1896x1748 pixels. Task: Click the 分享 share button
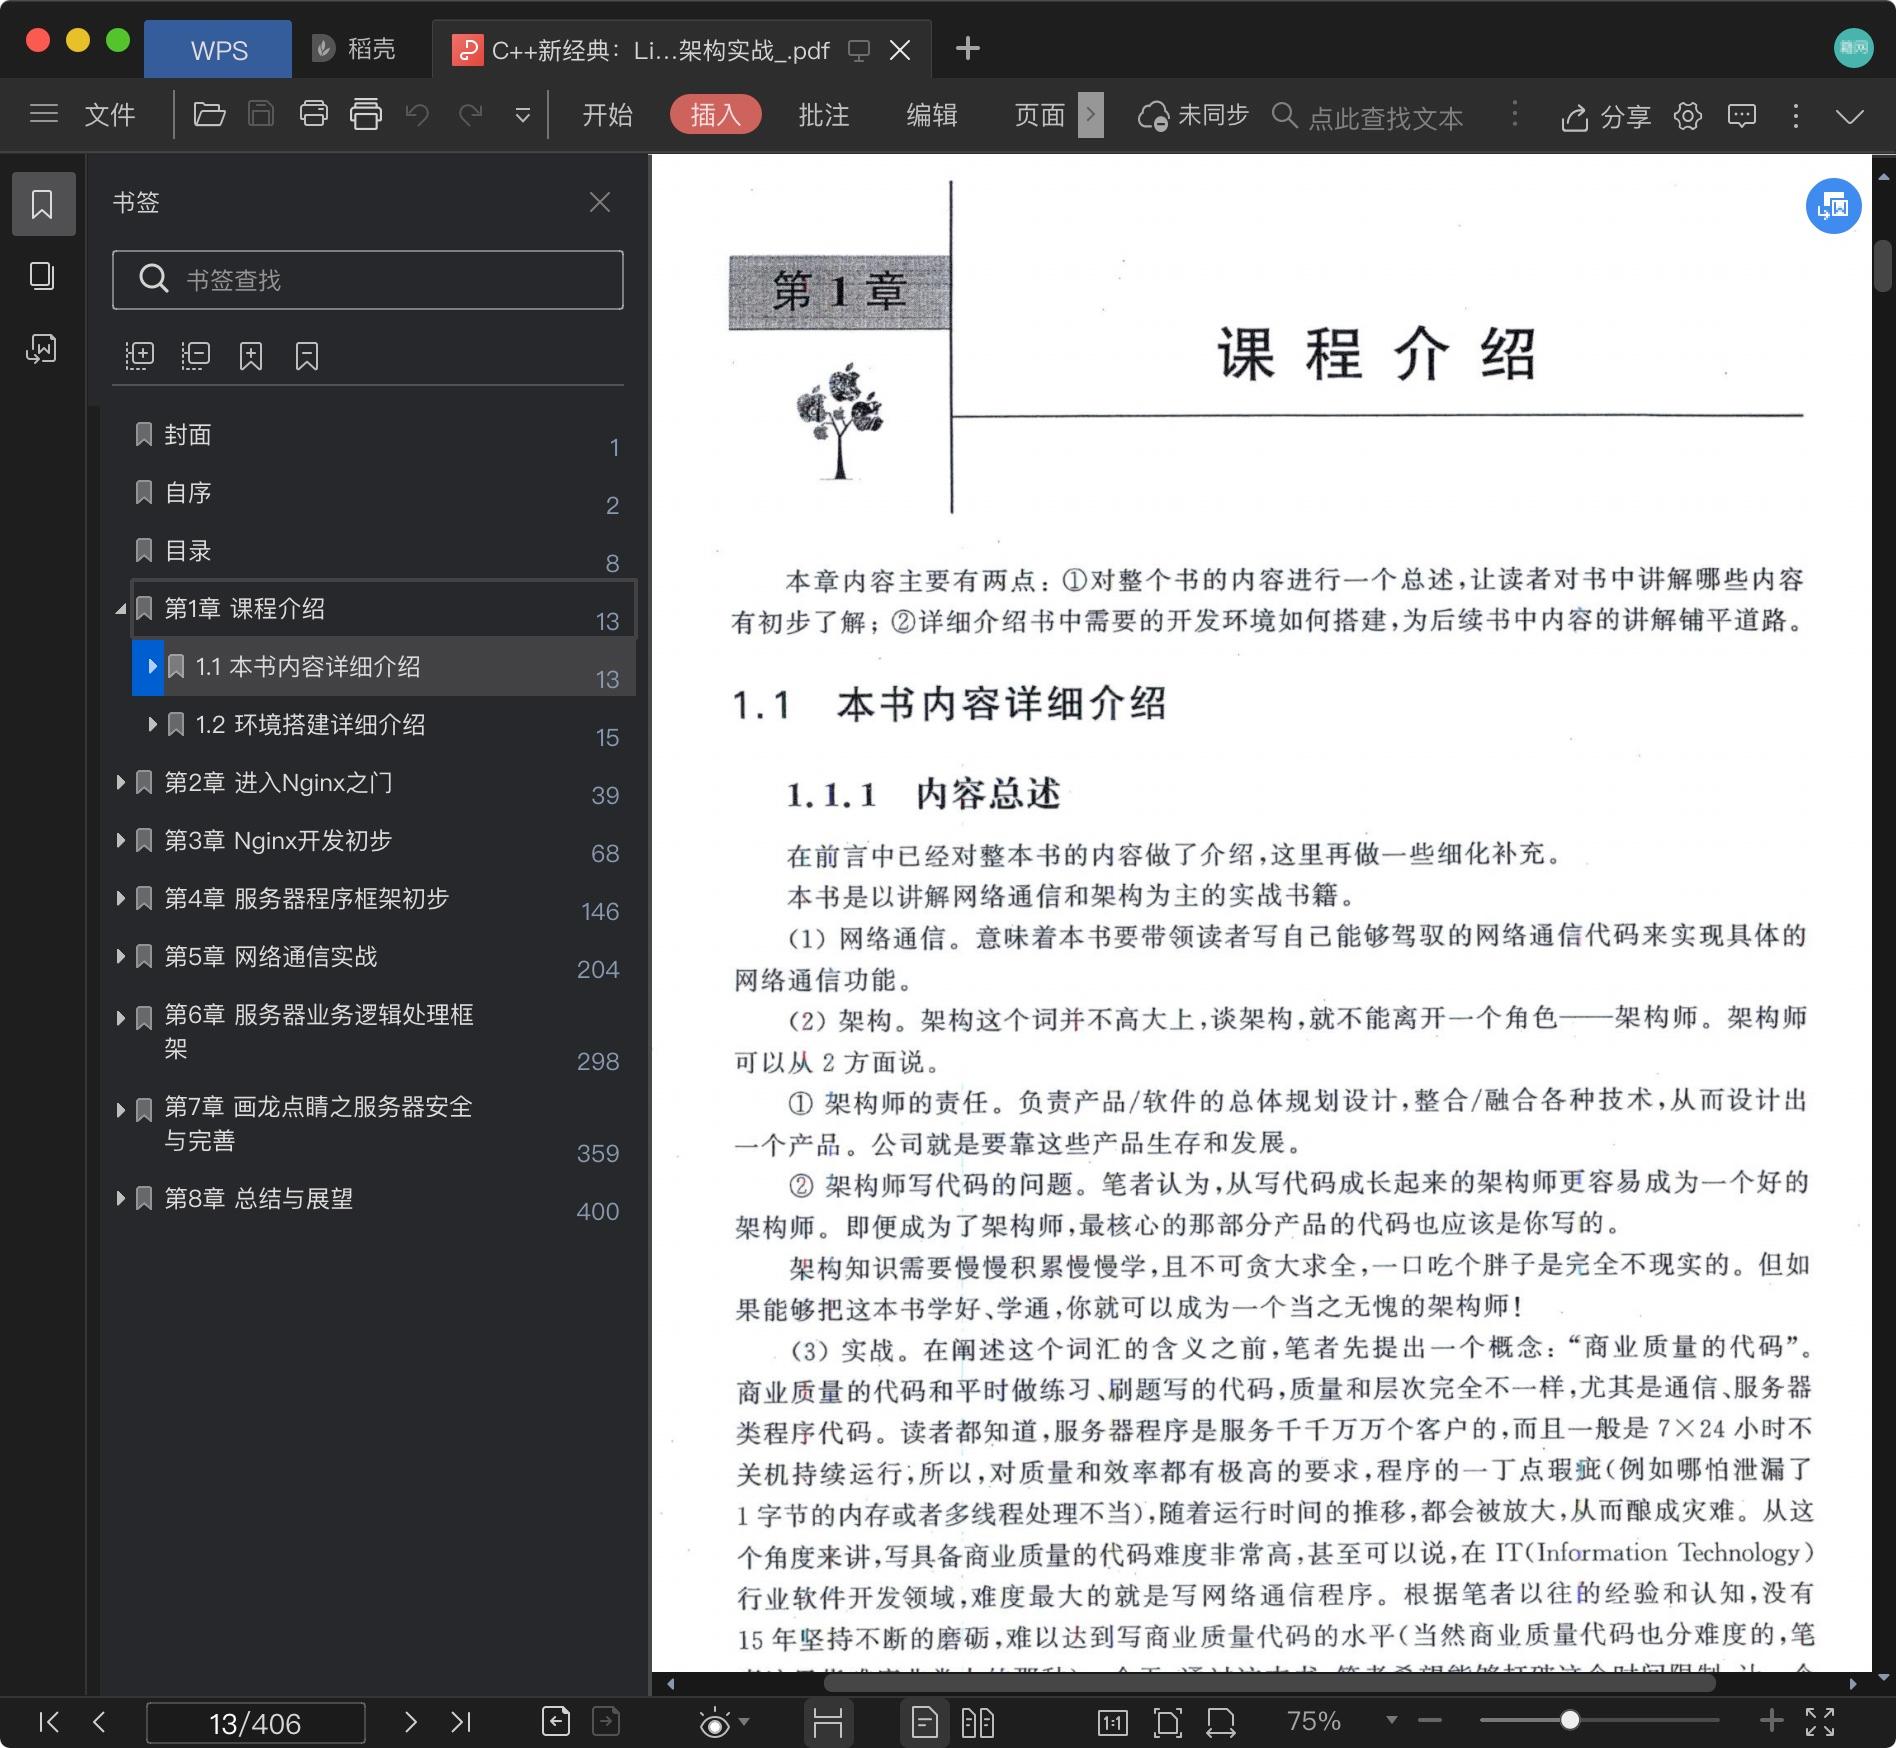[x=1606, y=117]
